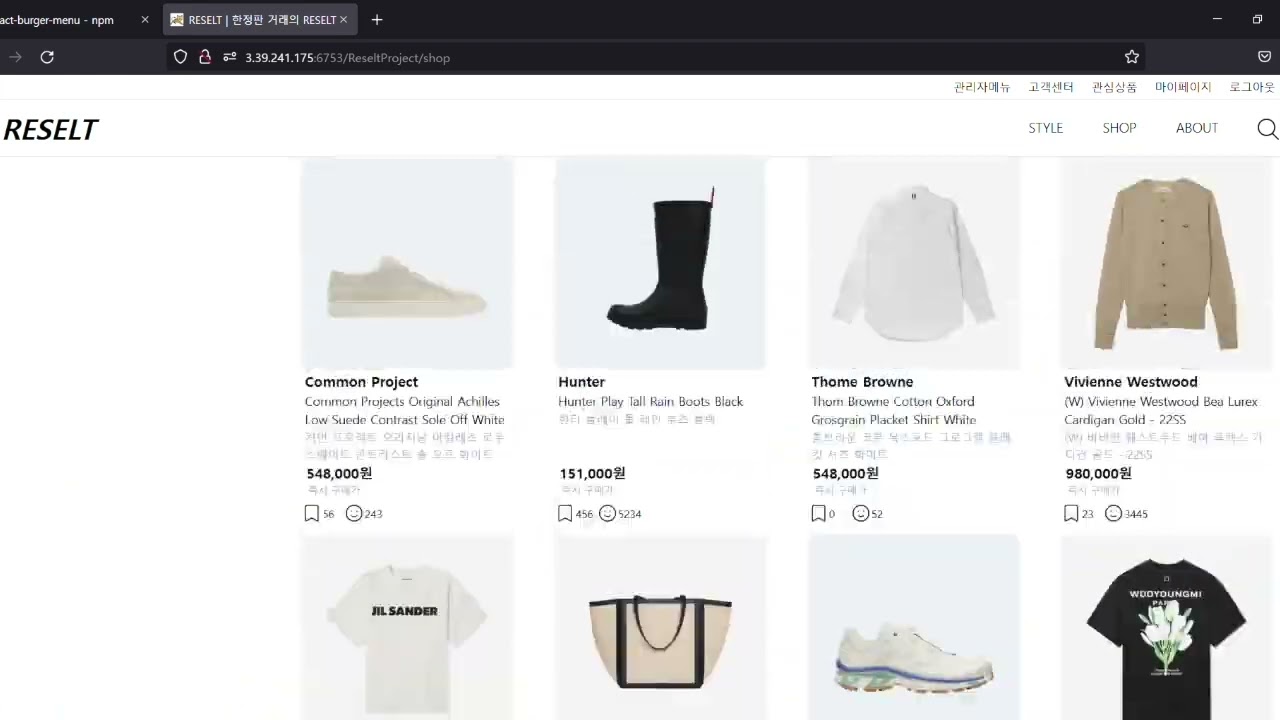Screen dimensions: 1280x720
Task: Bookmark the Common Project sneaker
Action: tap(312, 513)
